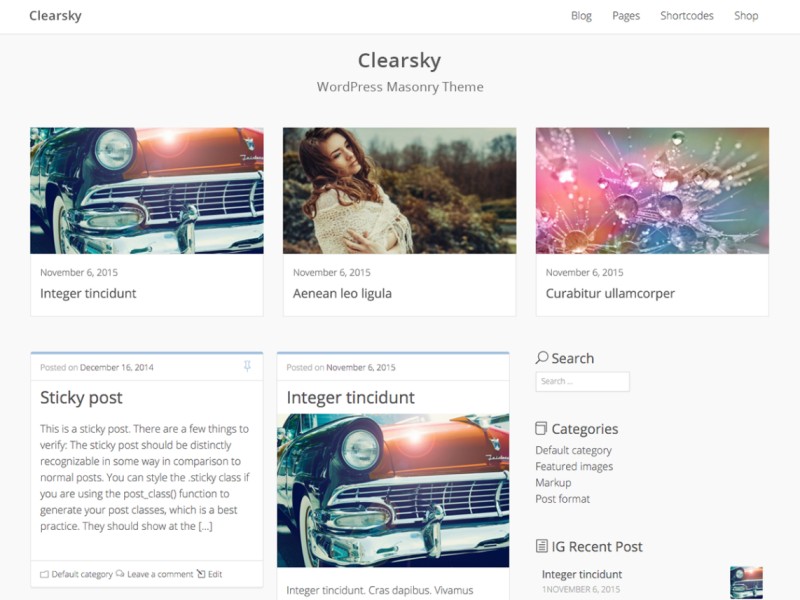Click the Clearsky logo in the header
Image resolution: width=800 pixels, height=600 pixels.
[55, 16]
